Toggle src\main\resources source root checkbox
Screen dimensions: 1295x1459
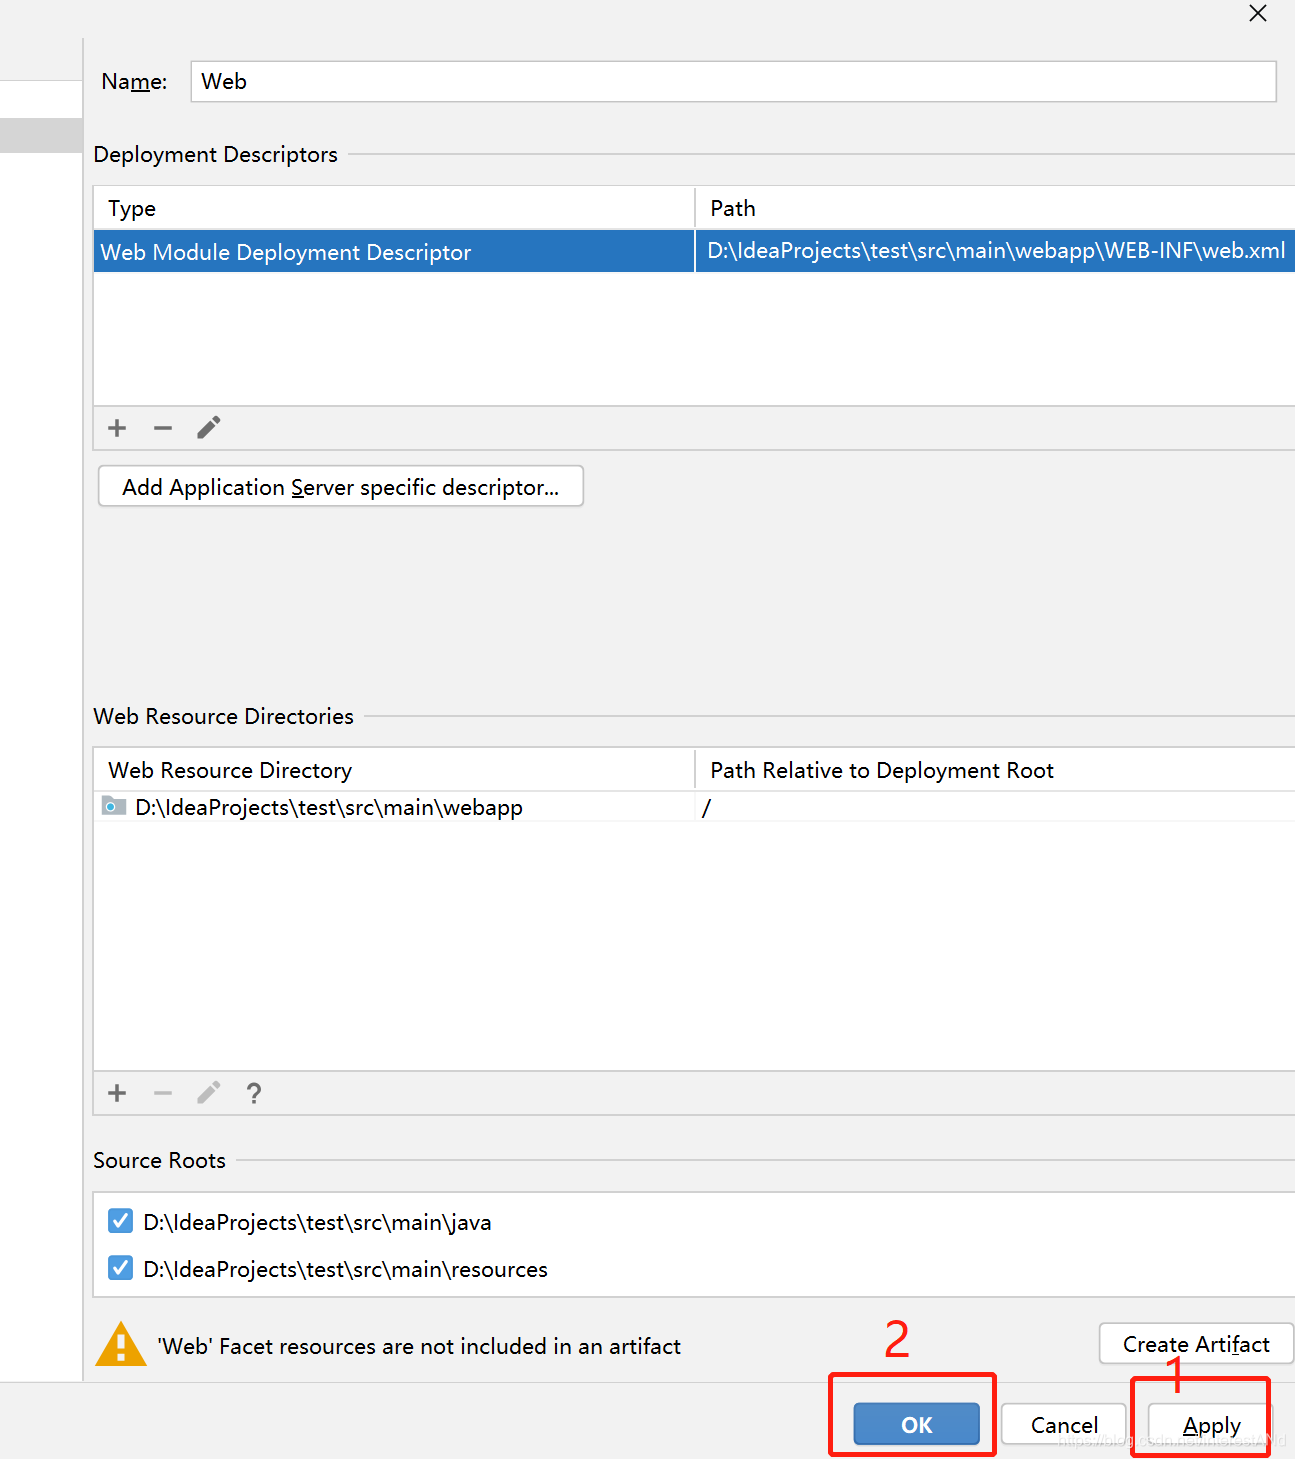point(120,1268)
